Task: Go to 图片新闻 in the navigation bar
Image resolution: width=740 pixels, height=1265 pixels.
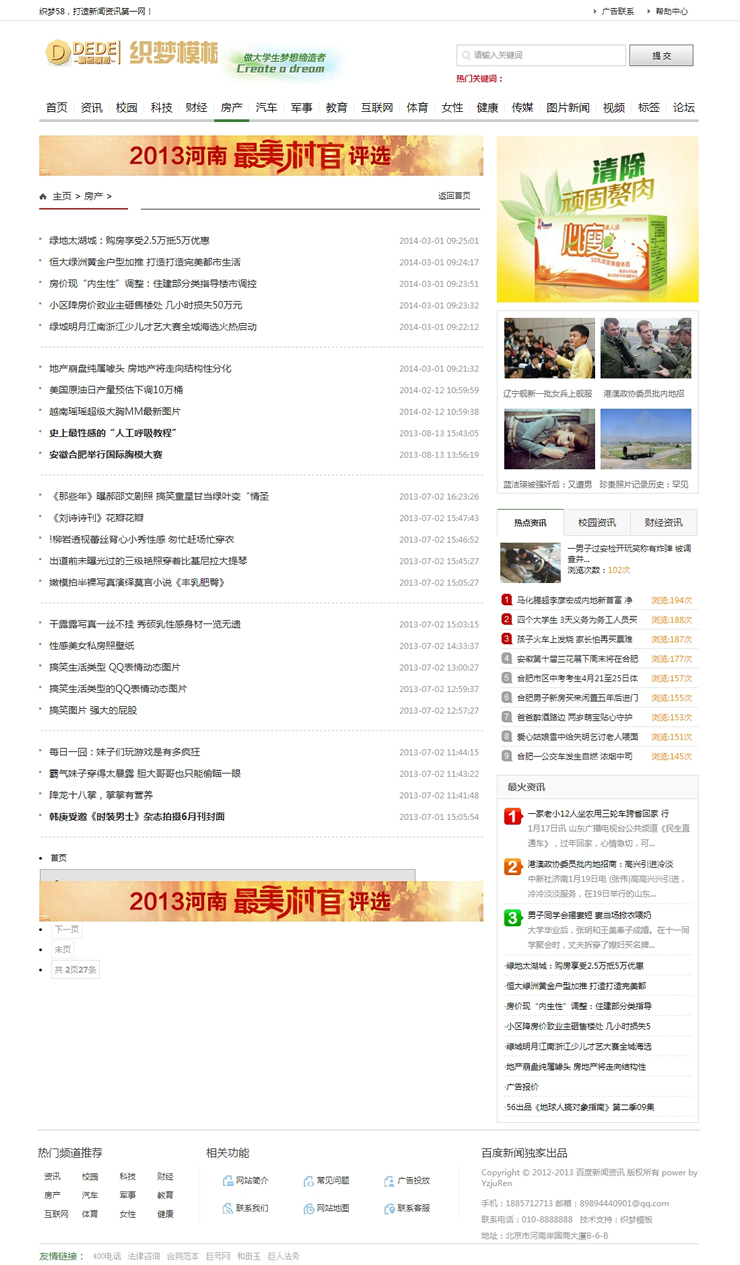Action: coord(567,108)
